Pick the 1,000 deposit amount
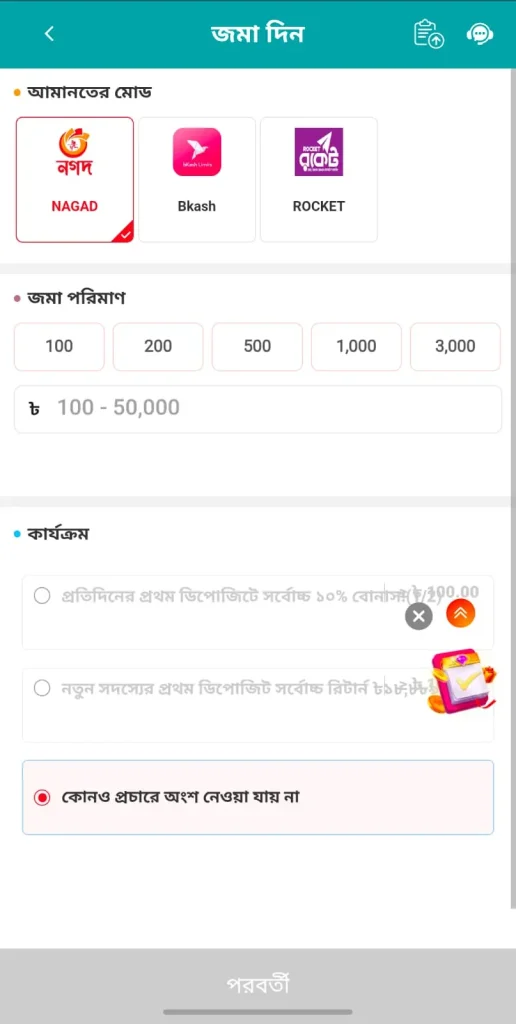Screen dimensions: 516x1024 coord(356,347)
